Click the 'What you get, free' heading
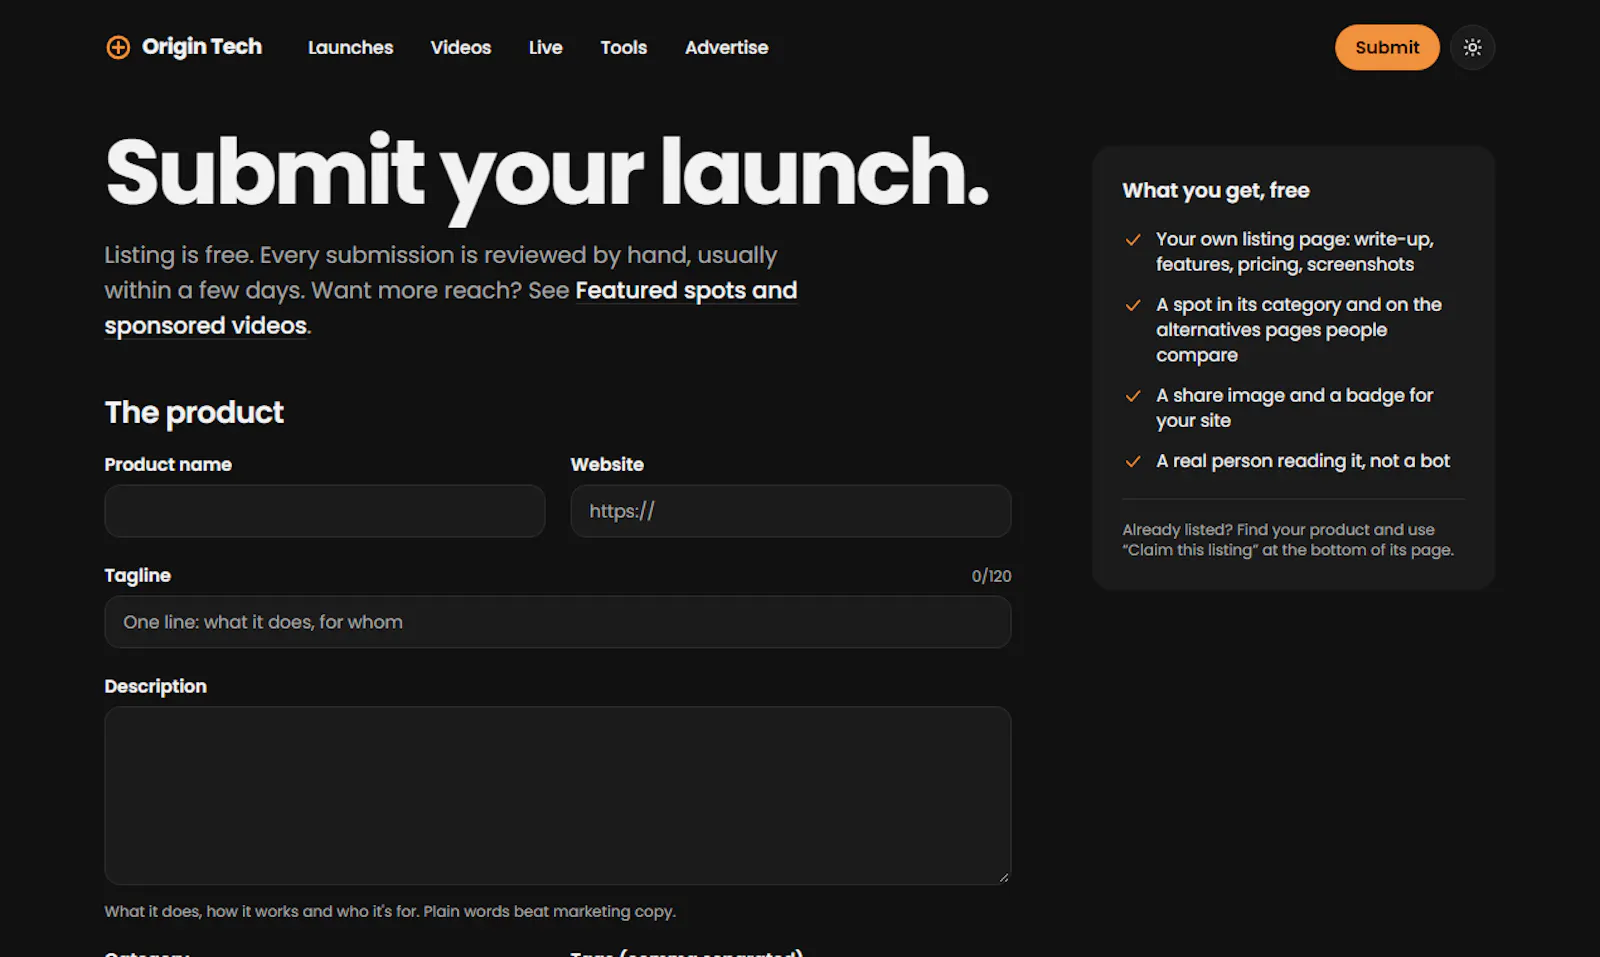This screenshot has height=957, width=1600. tap(1216, 190)
